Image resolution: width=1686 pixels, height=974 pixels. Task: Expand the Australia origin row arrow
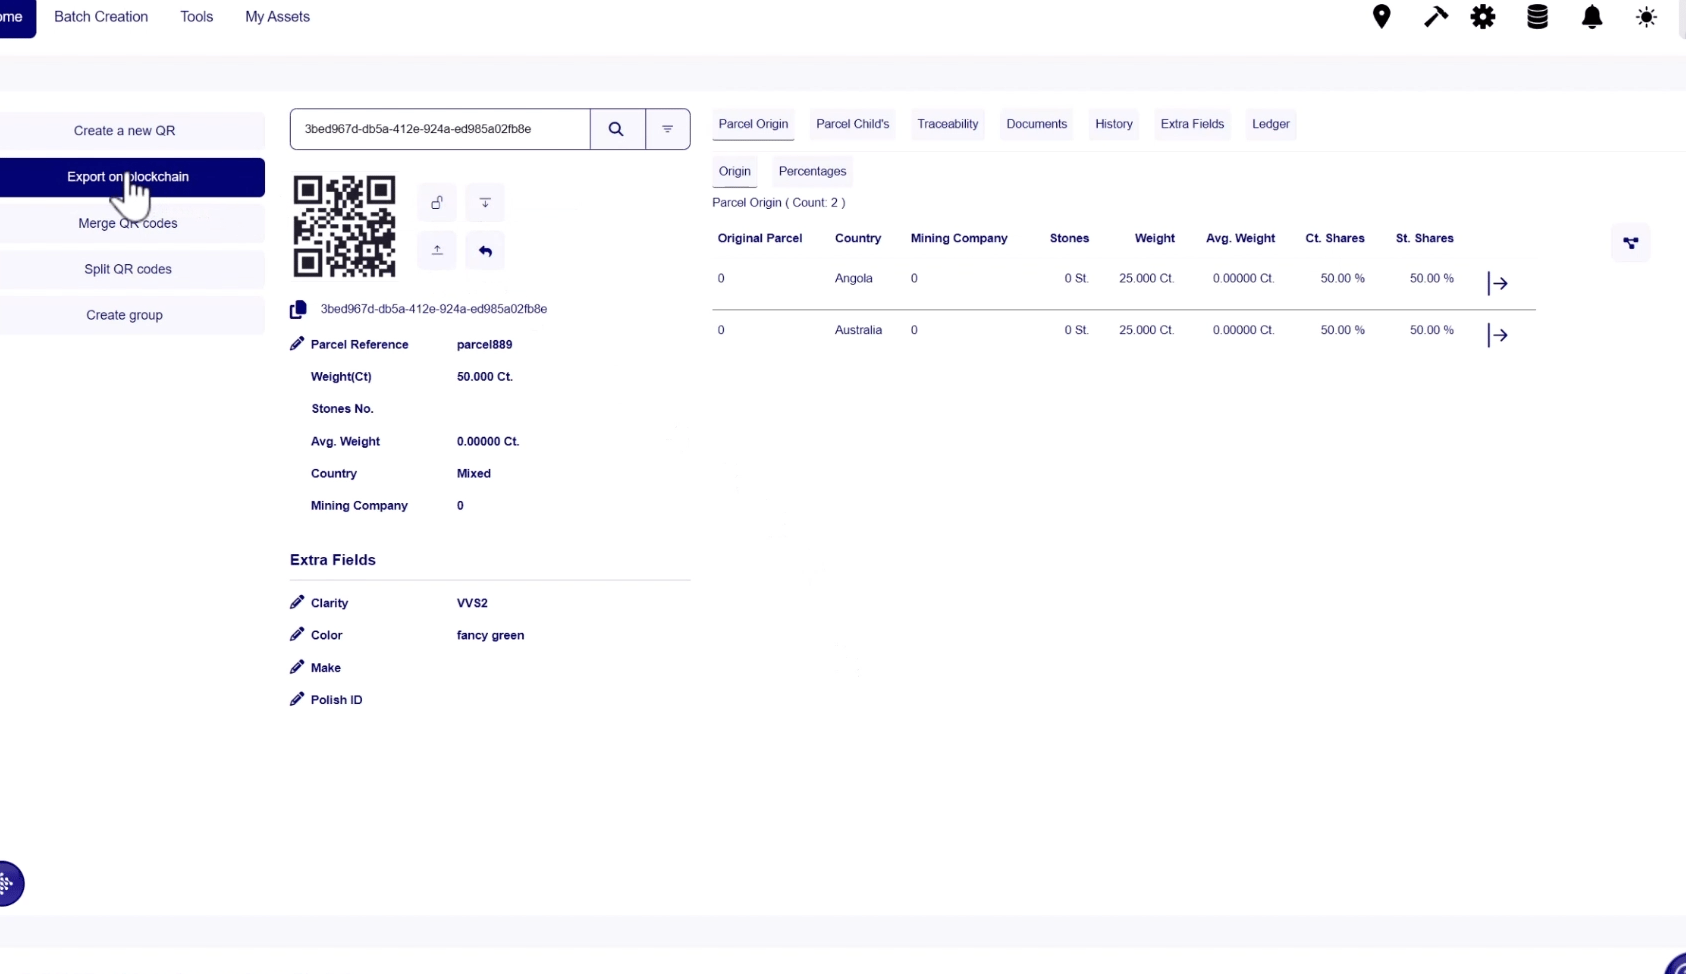[1497, 335]
